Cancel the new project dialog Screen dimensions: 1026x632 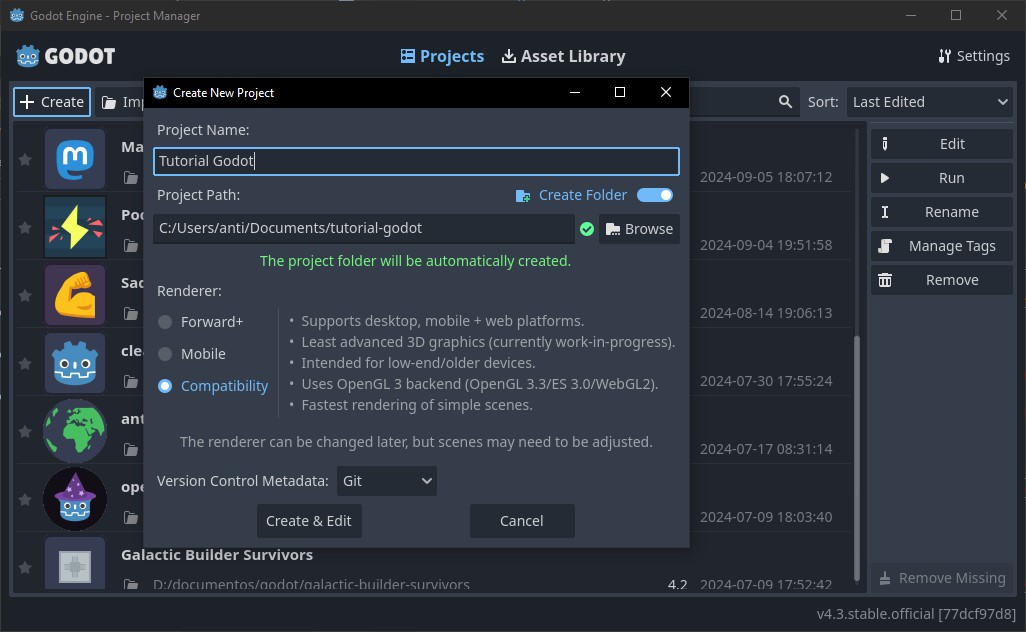pyautogui.click(x=521, y=520)
